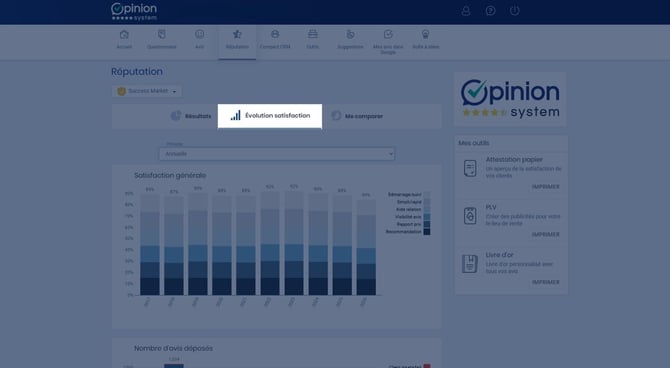Click the Rapport prix legend color swatch
The height and width of the screenshot is (368, 670).
[427, 224]
